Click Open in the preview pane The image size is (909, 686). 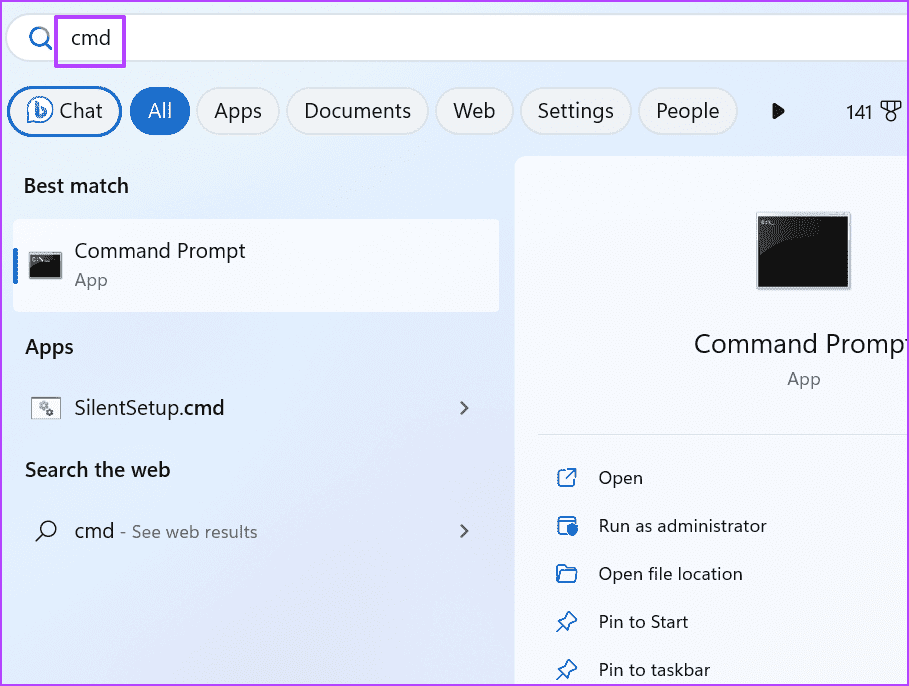(x=620, y=478)
